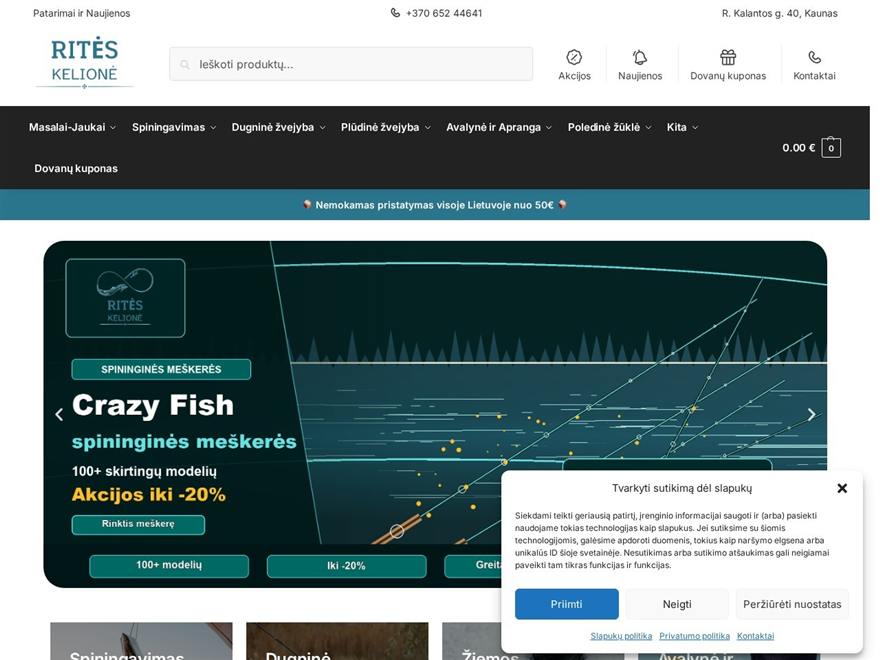Click the Kontaktai phone icon
This screenshot has height=660, width=880.
(x=814, y=57)
